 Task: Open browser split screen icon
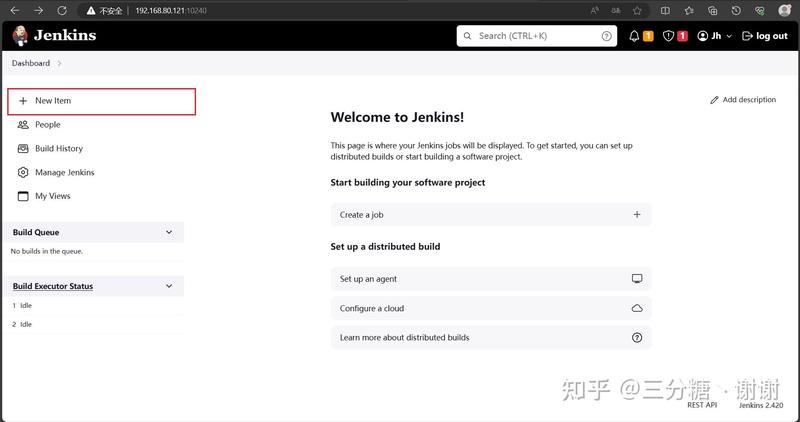(x=665, y=10)
